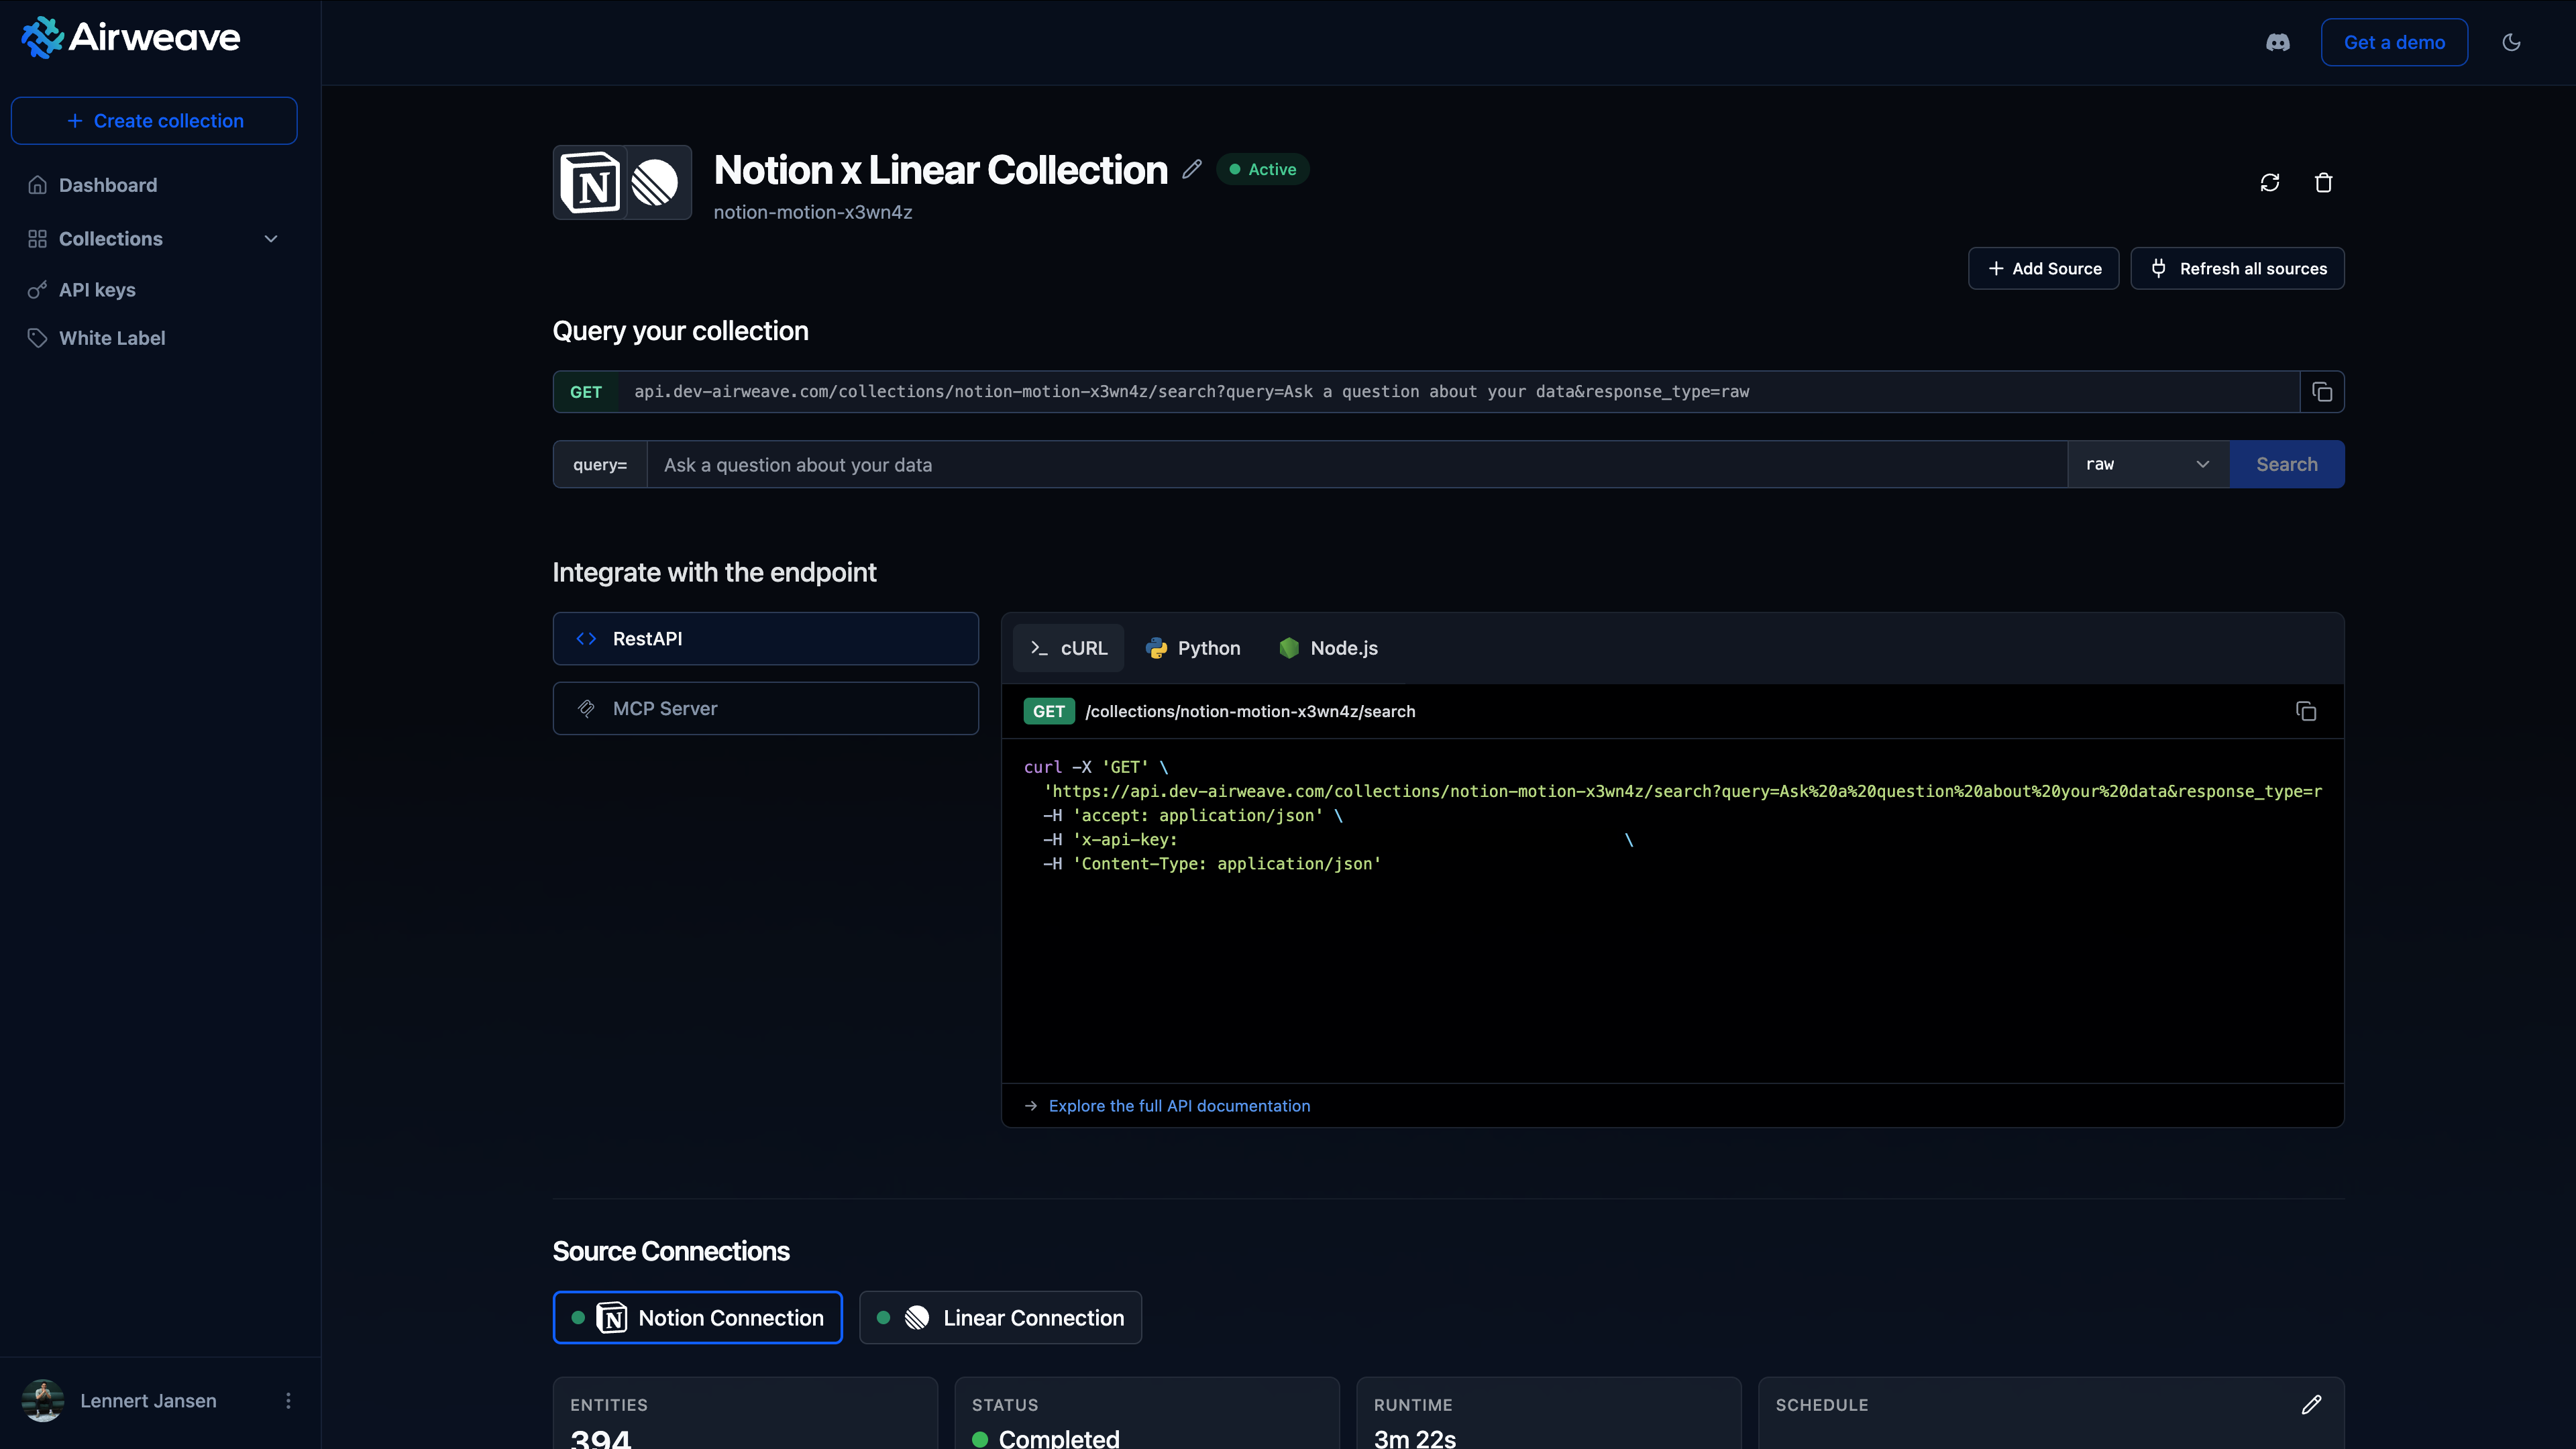Image resolution: width=2576 pixels, height=1449 pixels.
Task: Select the Linear Connection source
Action: point(1000,1317)
